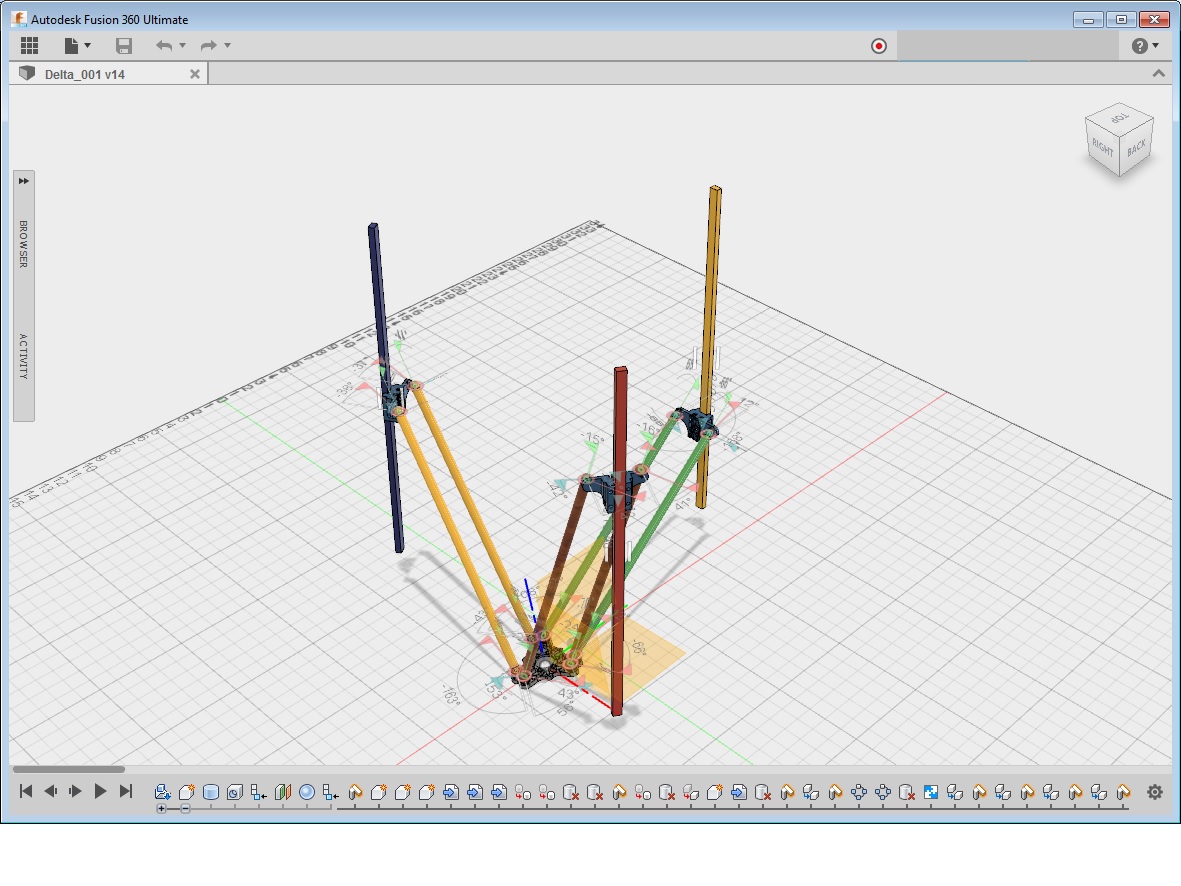Jump to the end of the timeline
1181x886 pixels.
click(x=126, y=791)
